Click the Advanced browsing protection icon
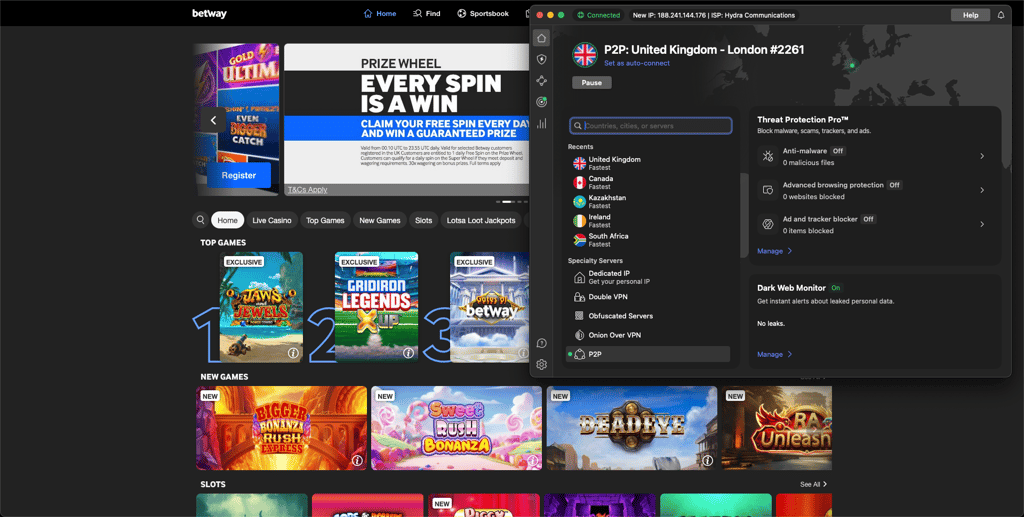 [x=767, y=190]
